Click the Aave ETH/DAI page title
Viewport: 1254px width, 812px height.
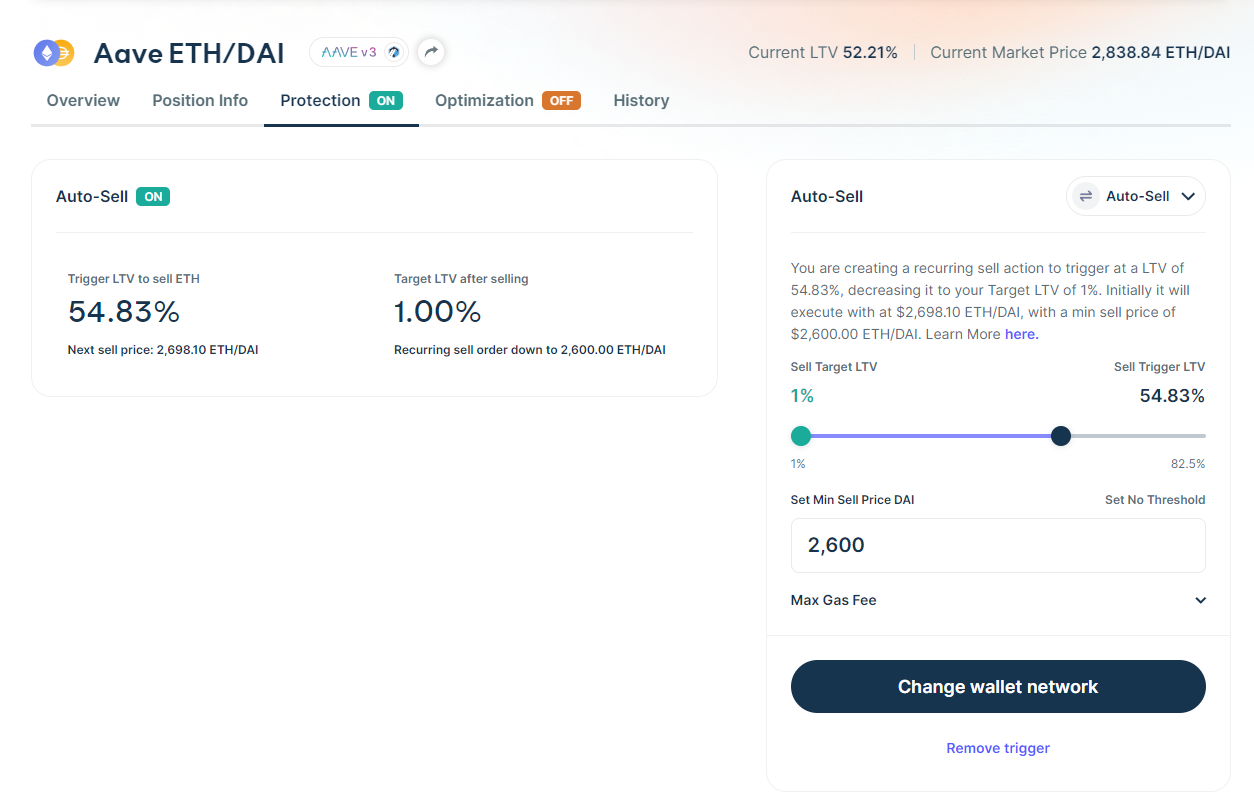tap(189, 53)
